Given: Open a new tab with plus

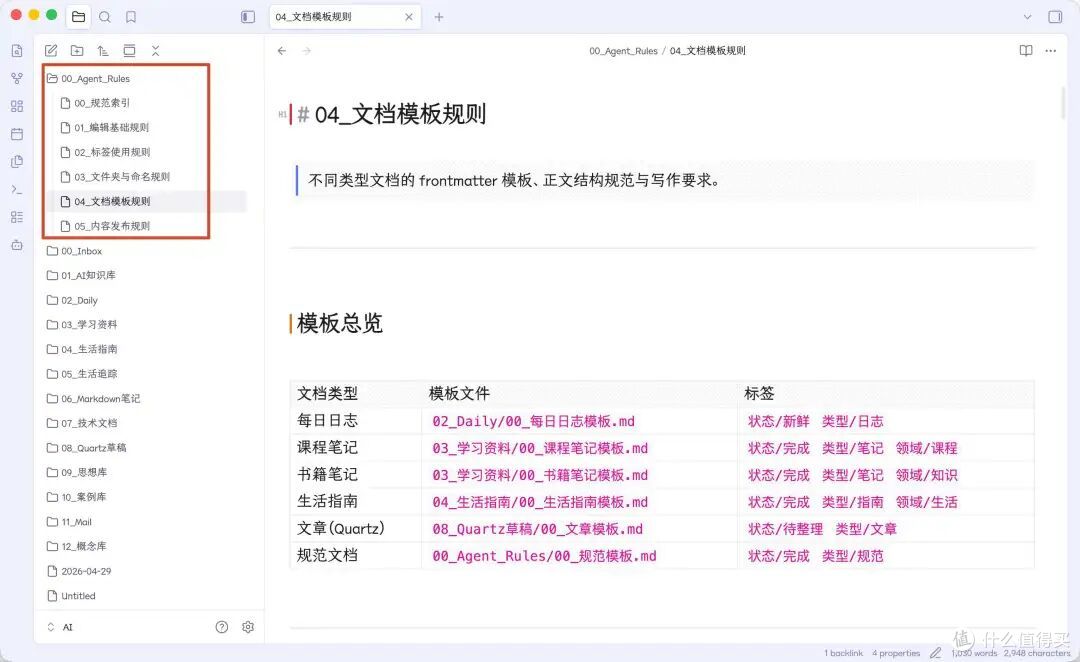Looking at the screenshot, I should click(439, 17).
